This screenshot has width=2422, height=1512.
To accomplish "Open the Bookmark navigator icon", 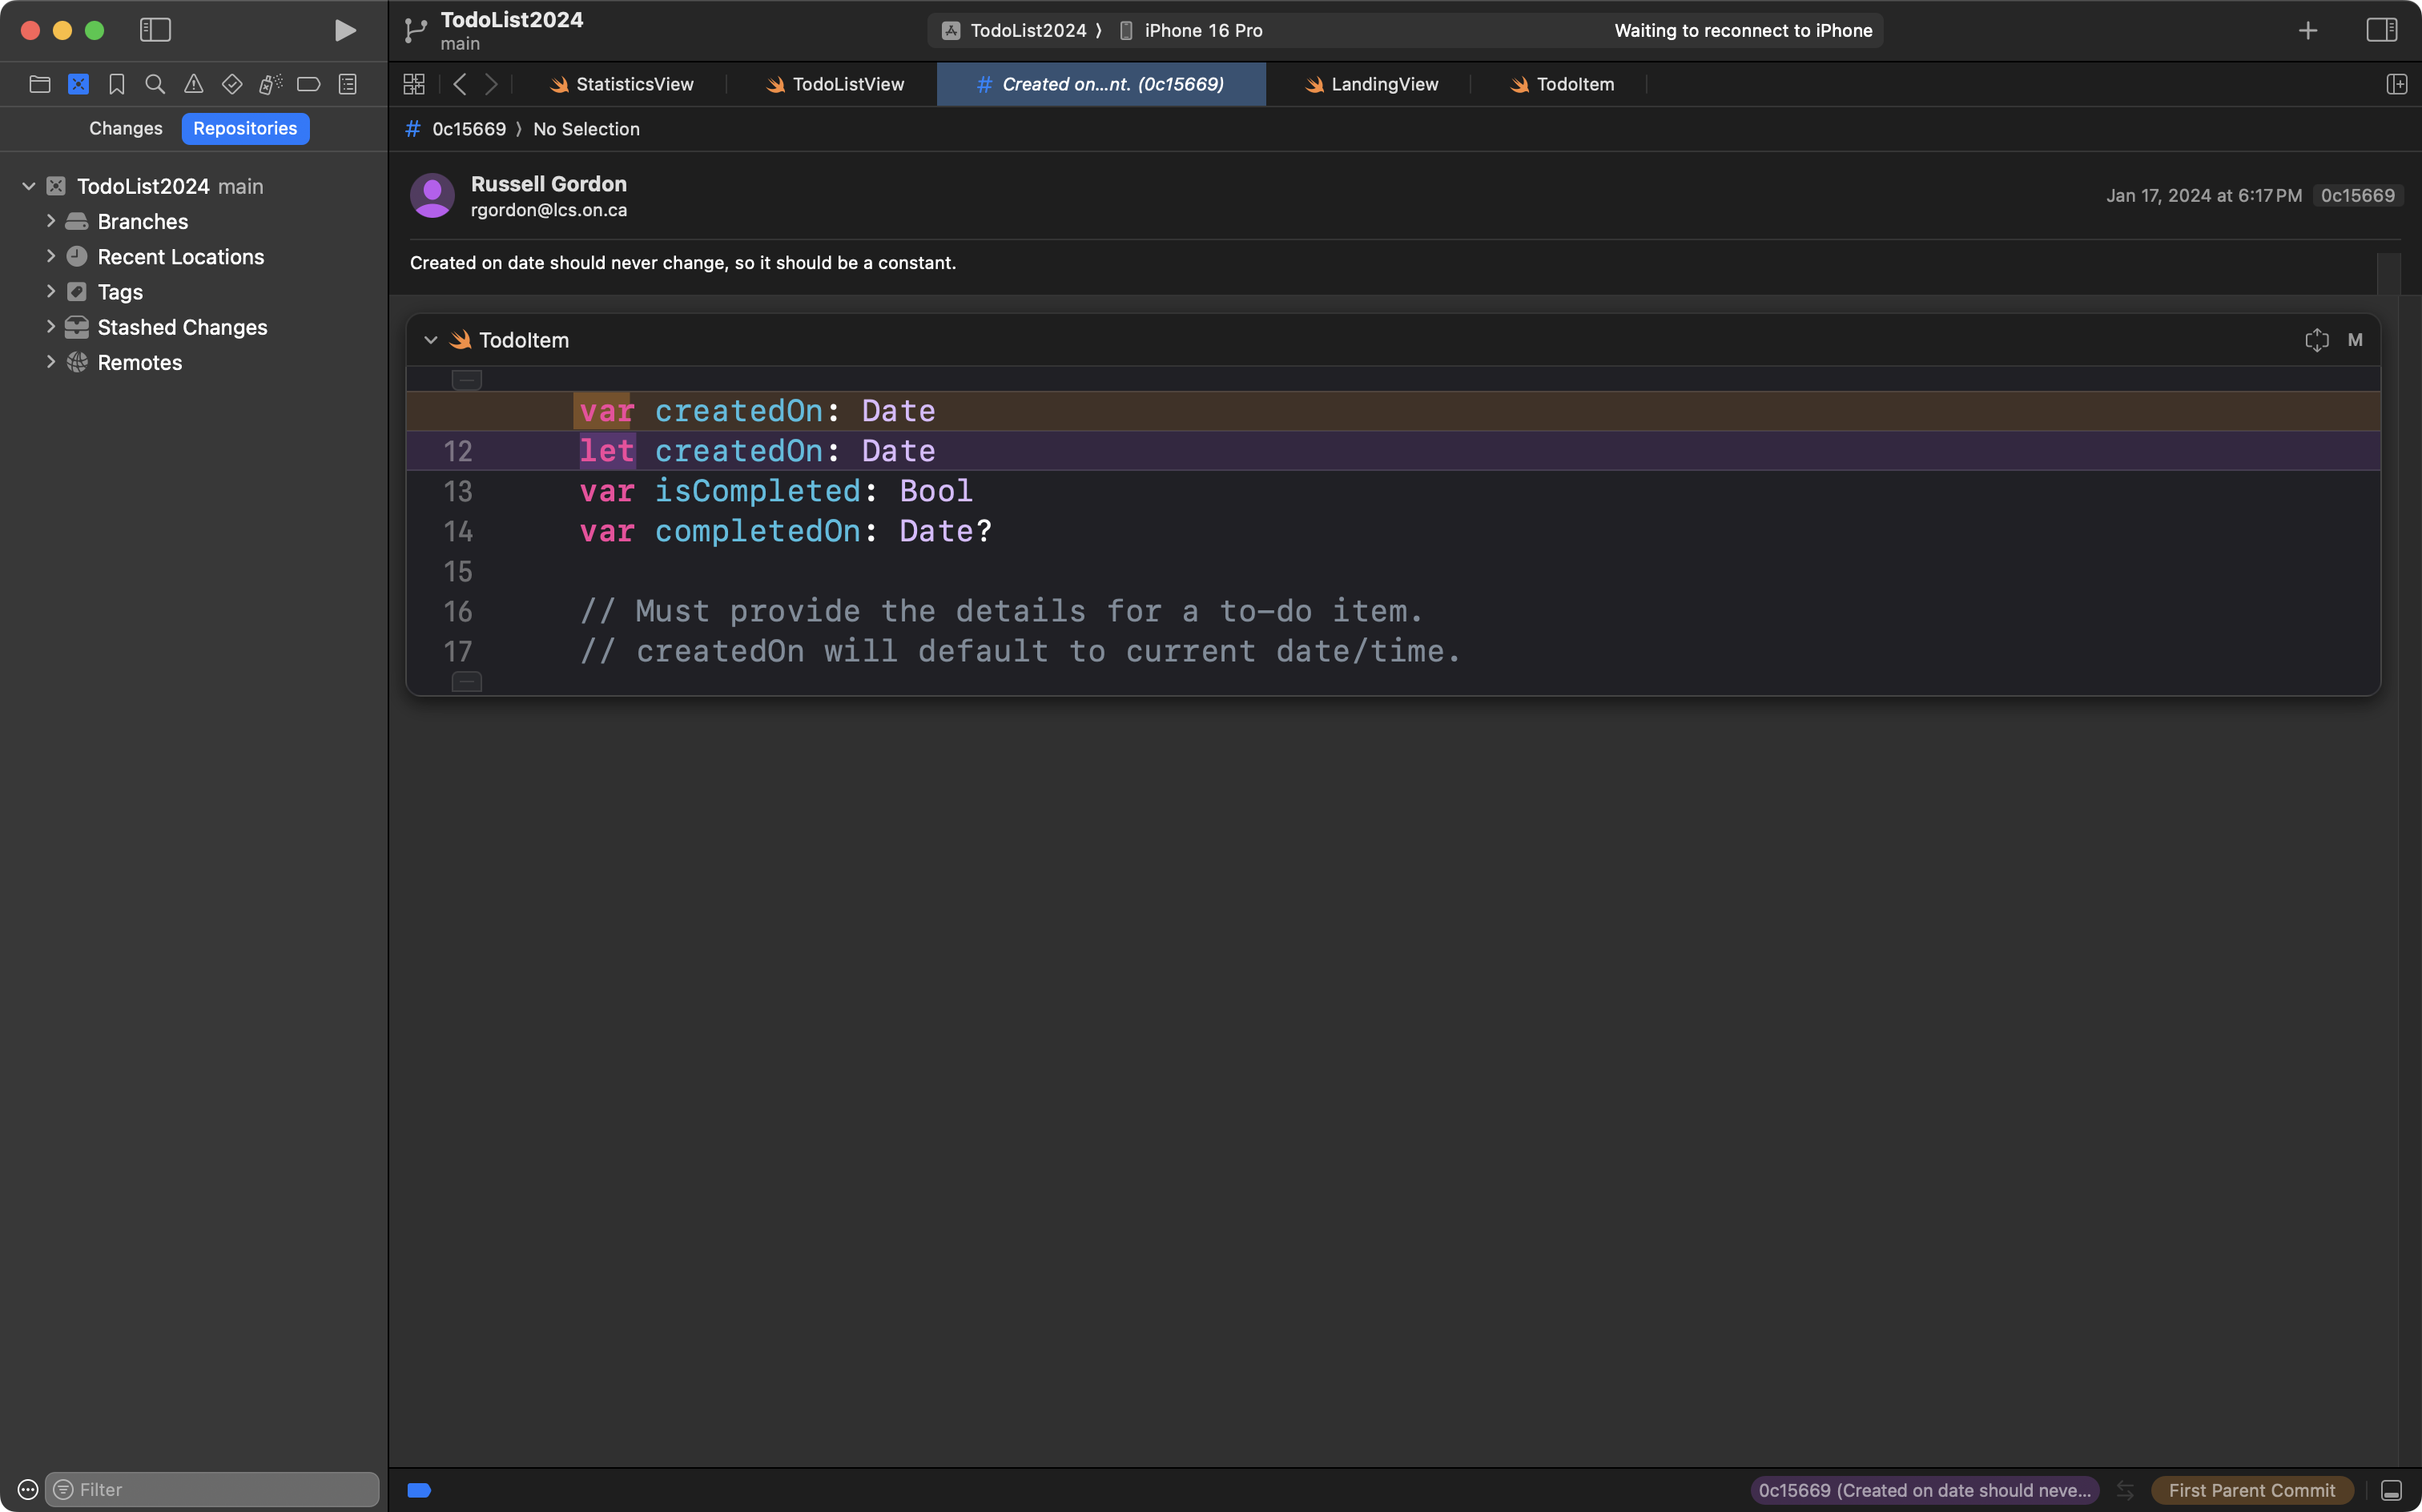I will pos(117,84).
